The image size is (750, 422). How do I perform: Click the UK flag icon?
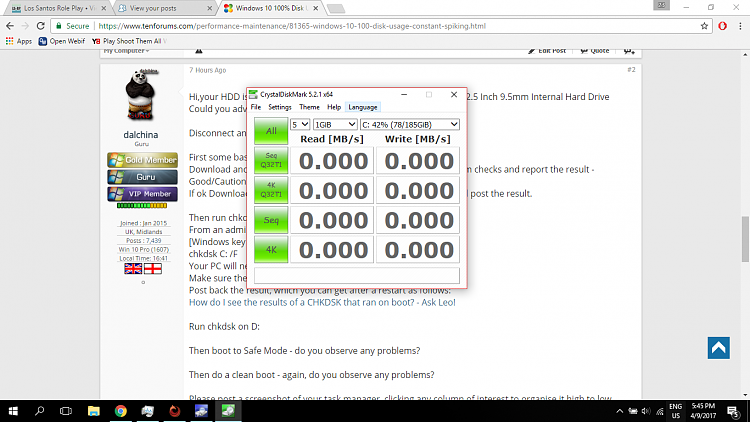[133, 268]
